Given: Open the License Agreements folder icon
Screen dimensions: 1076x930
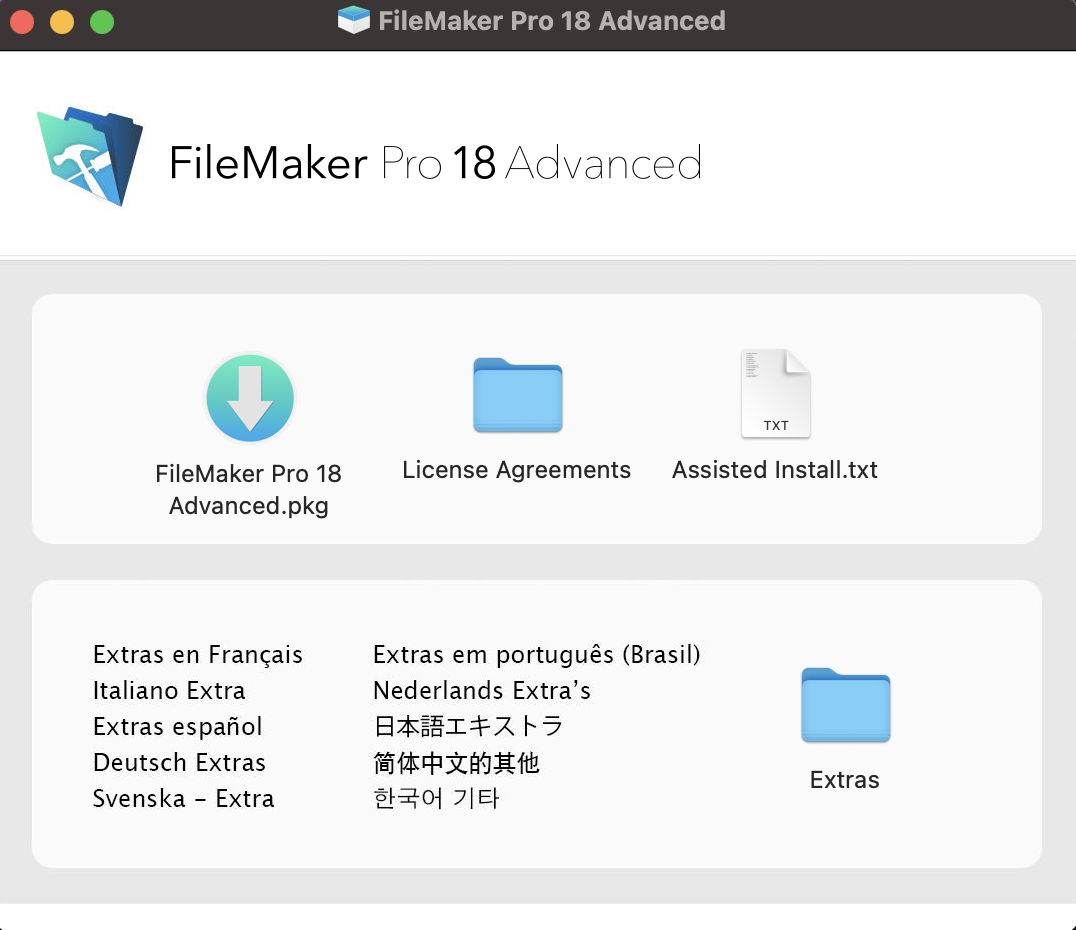Looking at the screenshot, I should pos(517,395).
